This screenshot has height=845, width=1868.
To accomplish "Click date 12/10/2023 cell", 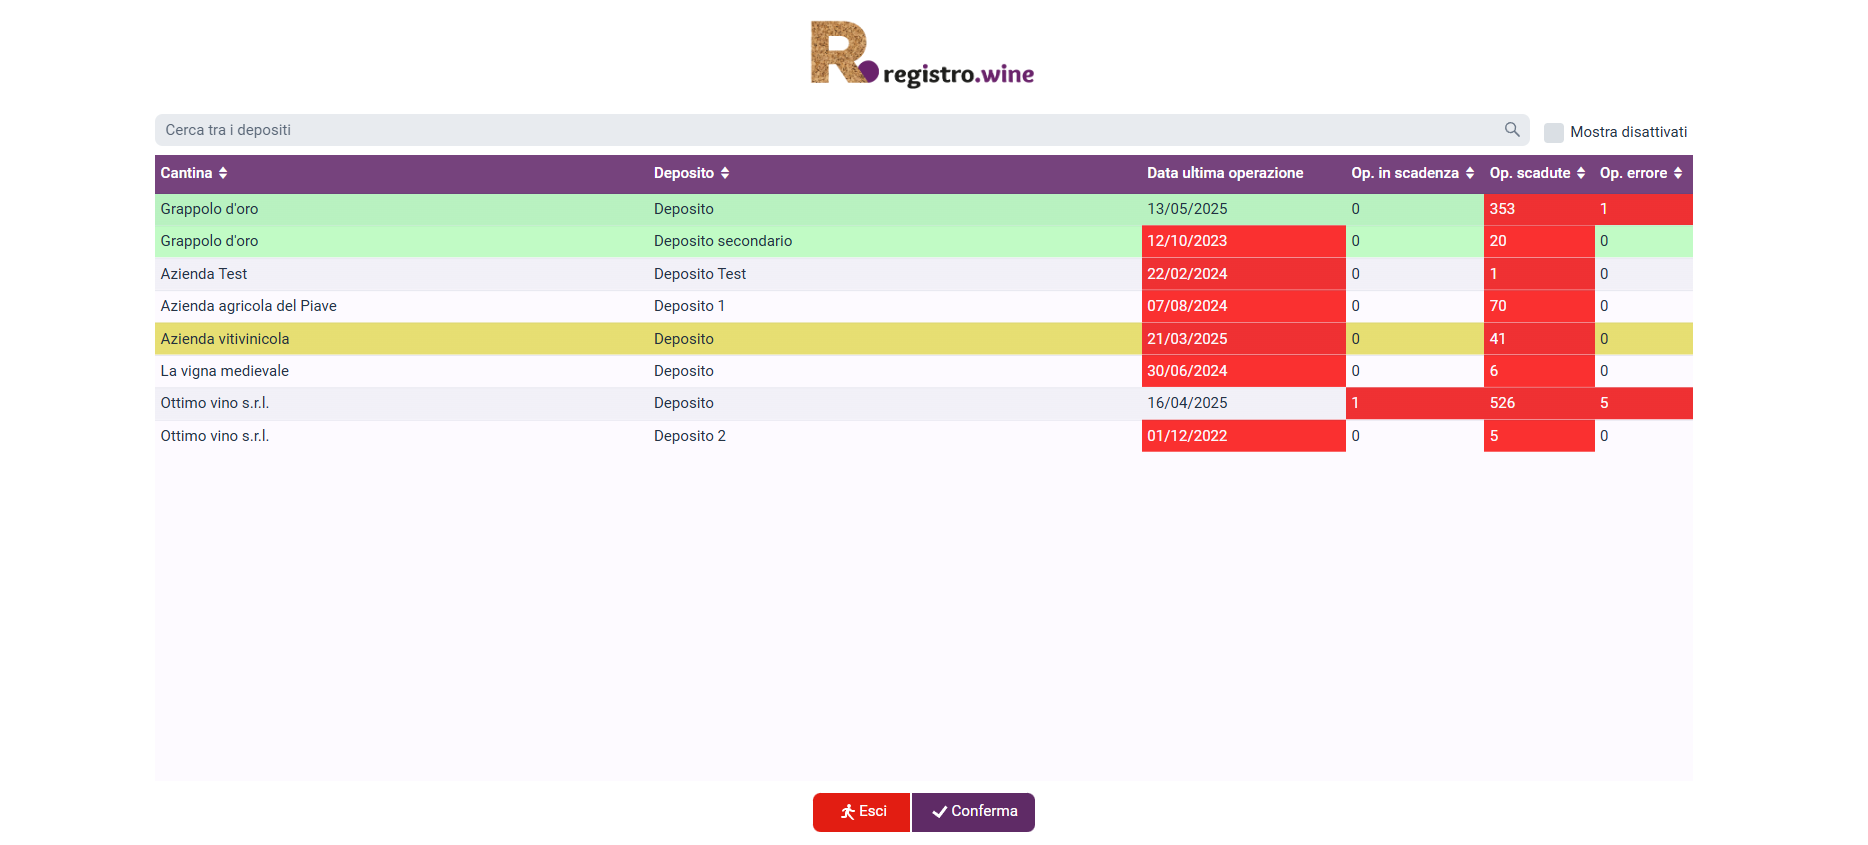I will tap(1243, 241).
